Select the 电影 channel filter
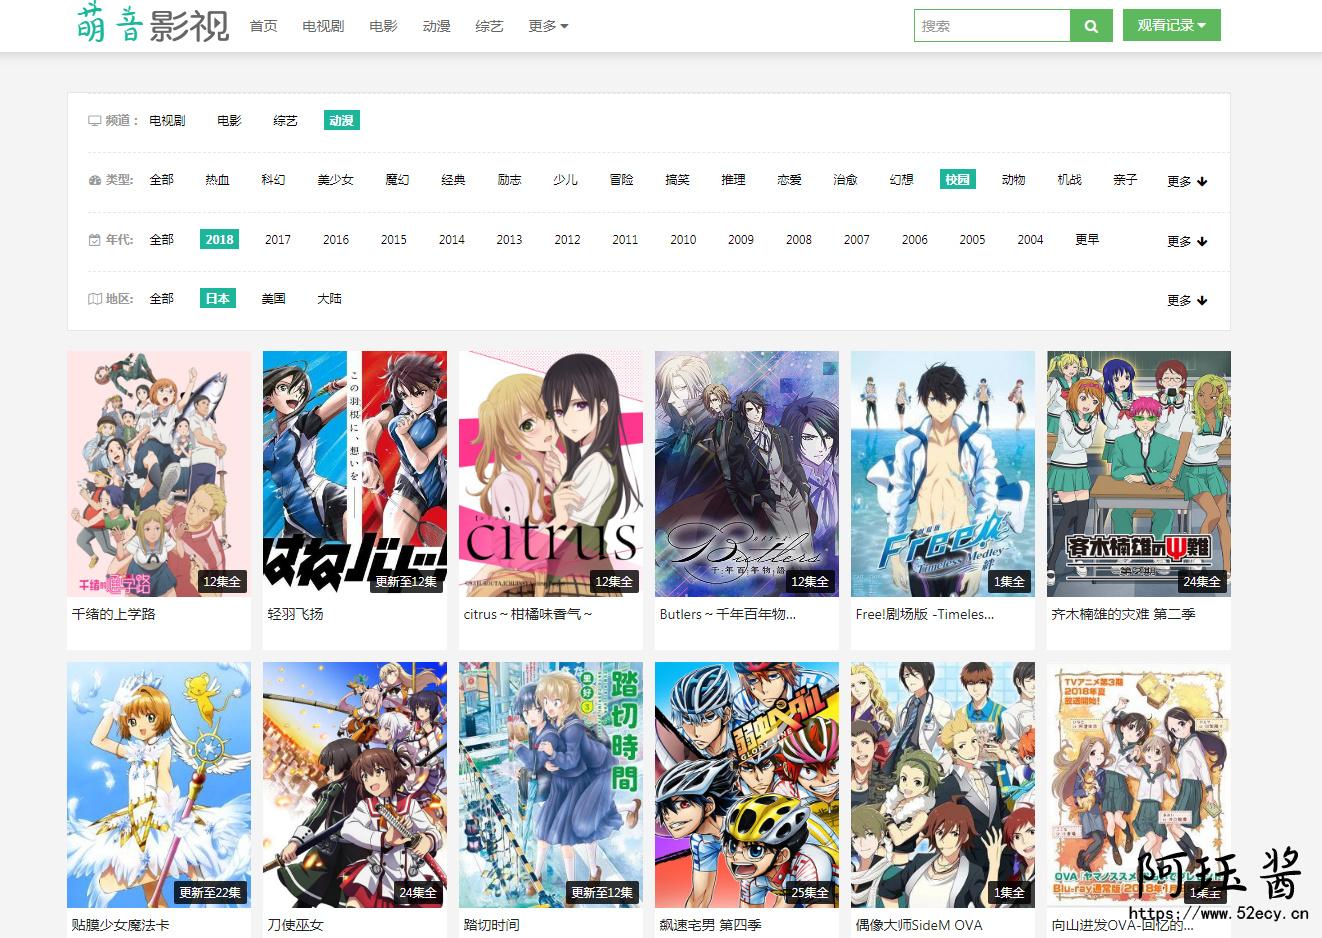Screen dimensions: 1322x938 point(229,120)
